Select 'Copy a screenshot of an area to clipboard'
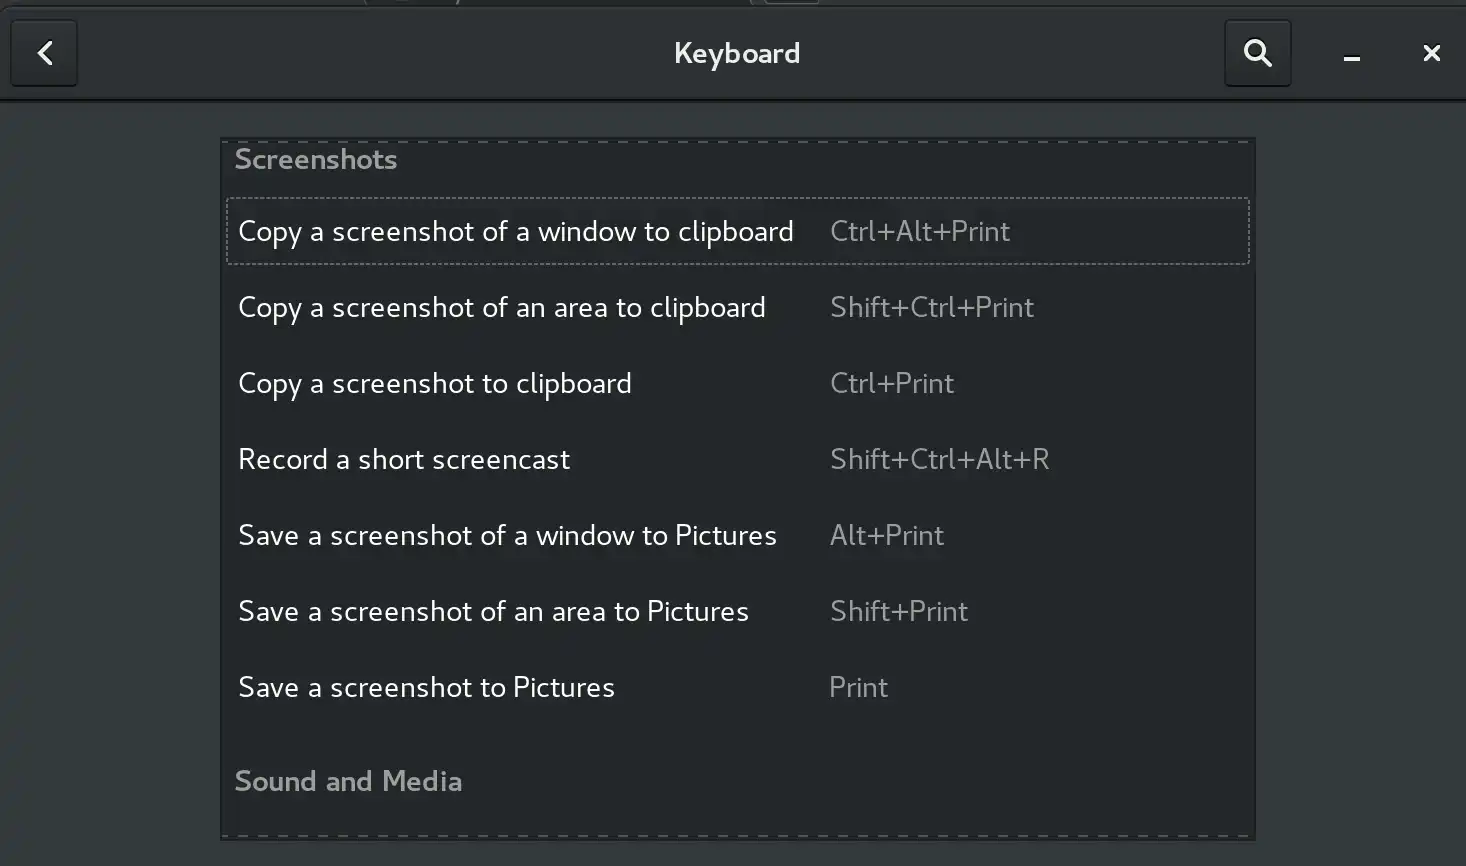Image resolution: width=1466 pixels, height=866 pixels. click(x=501, y=308)
